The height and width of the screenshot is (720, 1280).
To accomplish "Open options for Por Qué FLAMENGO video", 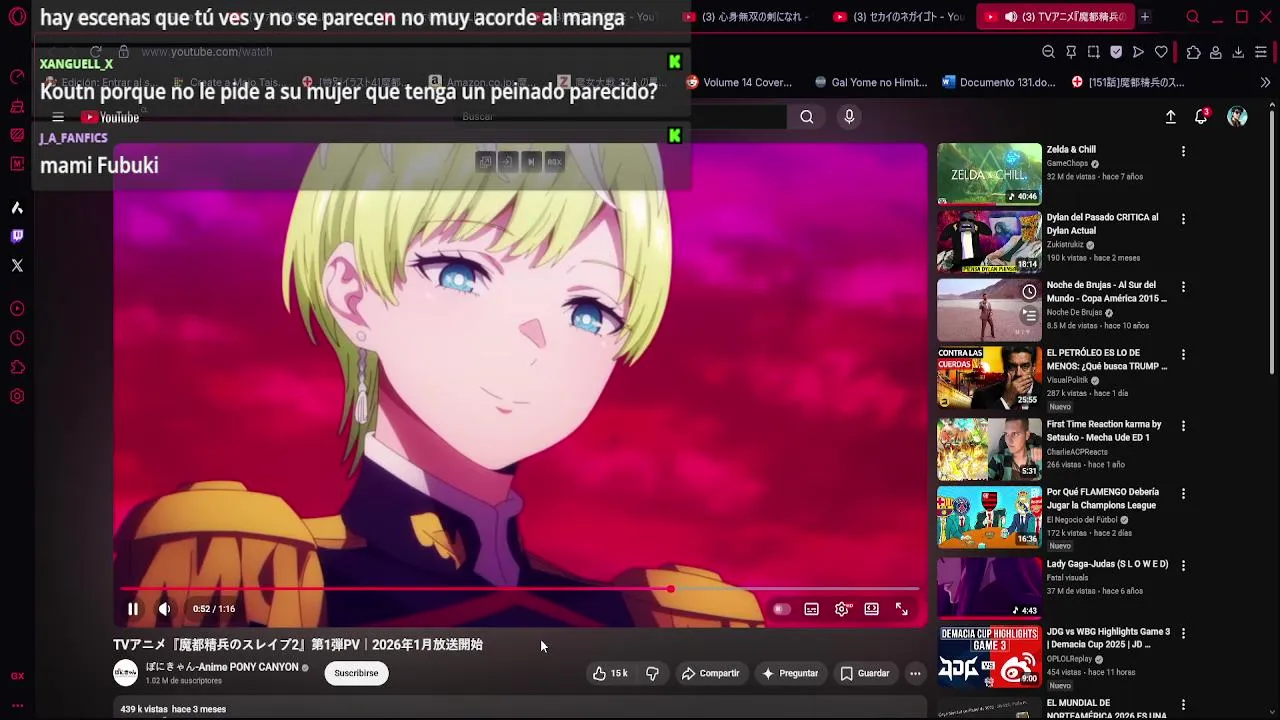I will click(x=1183, y=494).
